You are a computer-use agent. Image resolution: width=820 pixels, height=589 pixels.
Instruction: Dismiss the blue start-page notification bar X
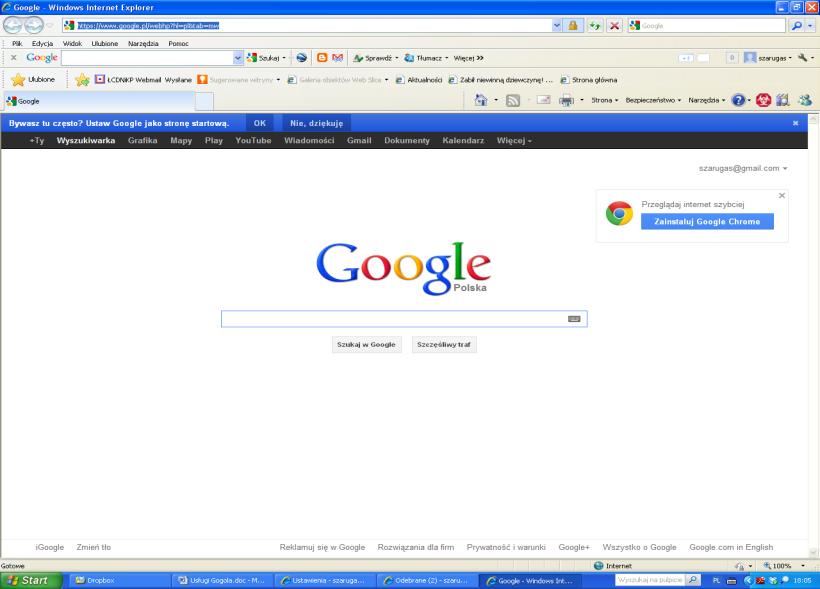click(795, 123)
